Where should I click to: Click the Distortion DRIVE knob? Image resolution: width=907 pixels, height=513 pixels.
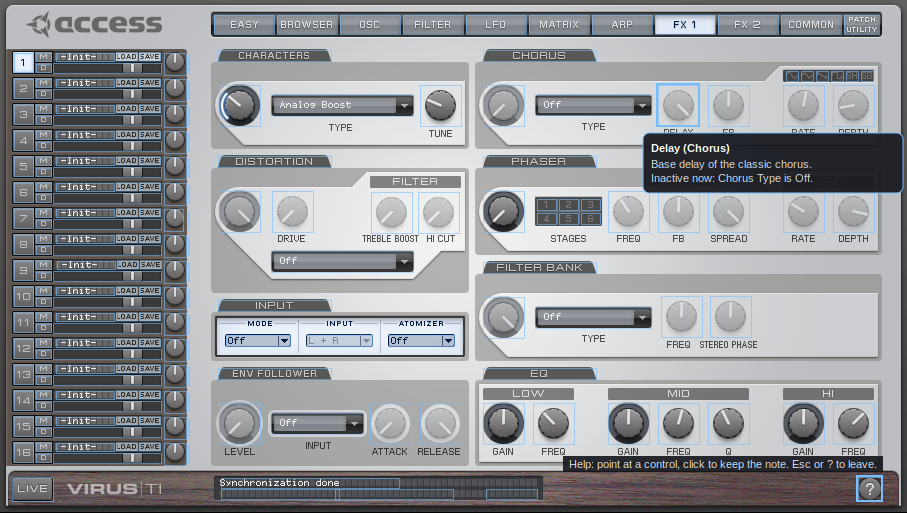coord(292,212)
